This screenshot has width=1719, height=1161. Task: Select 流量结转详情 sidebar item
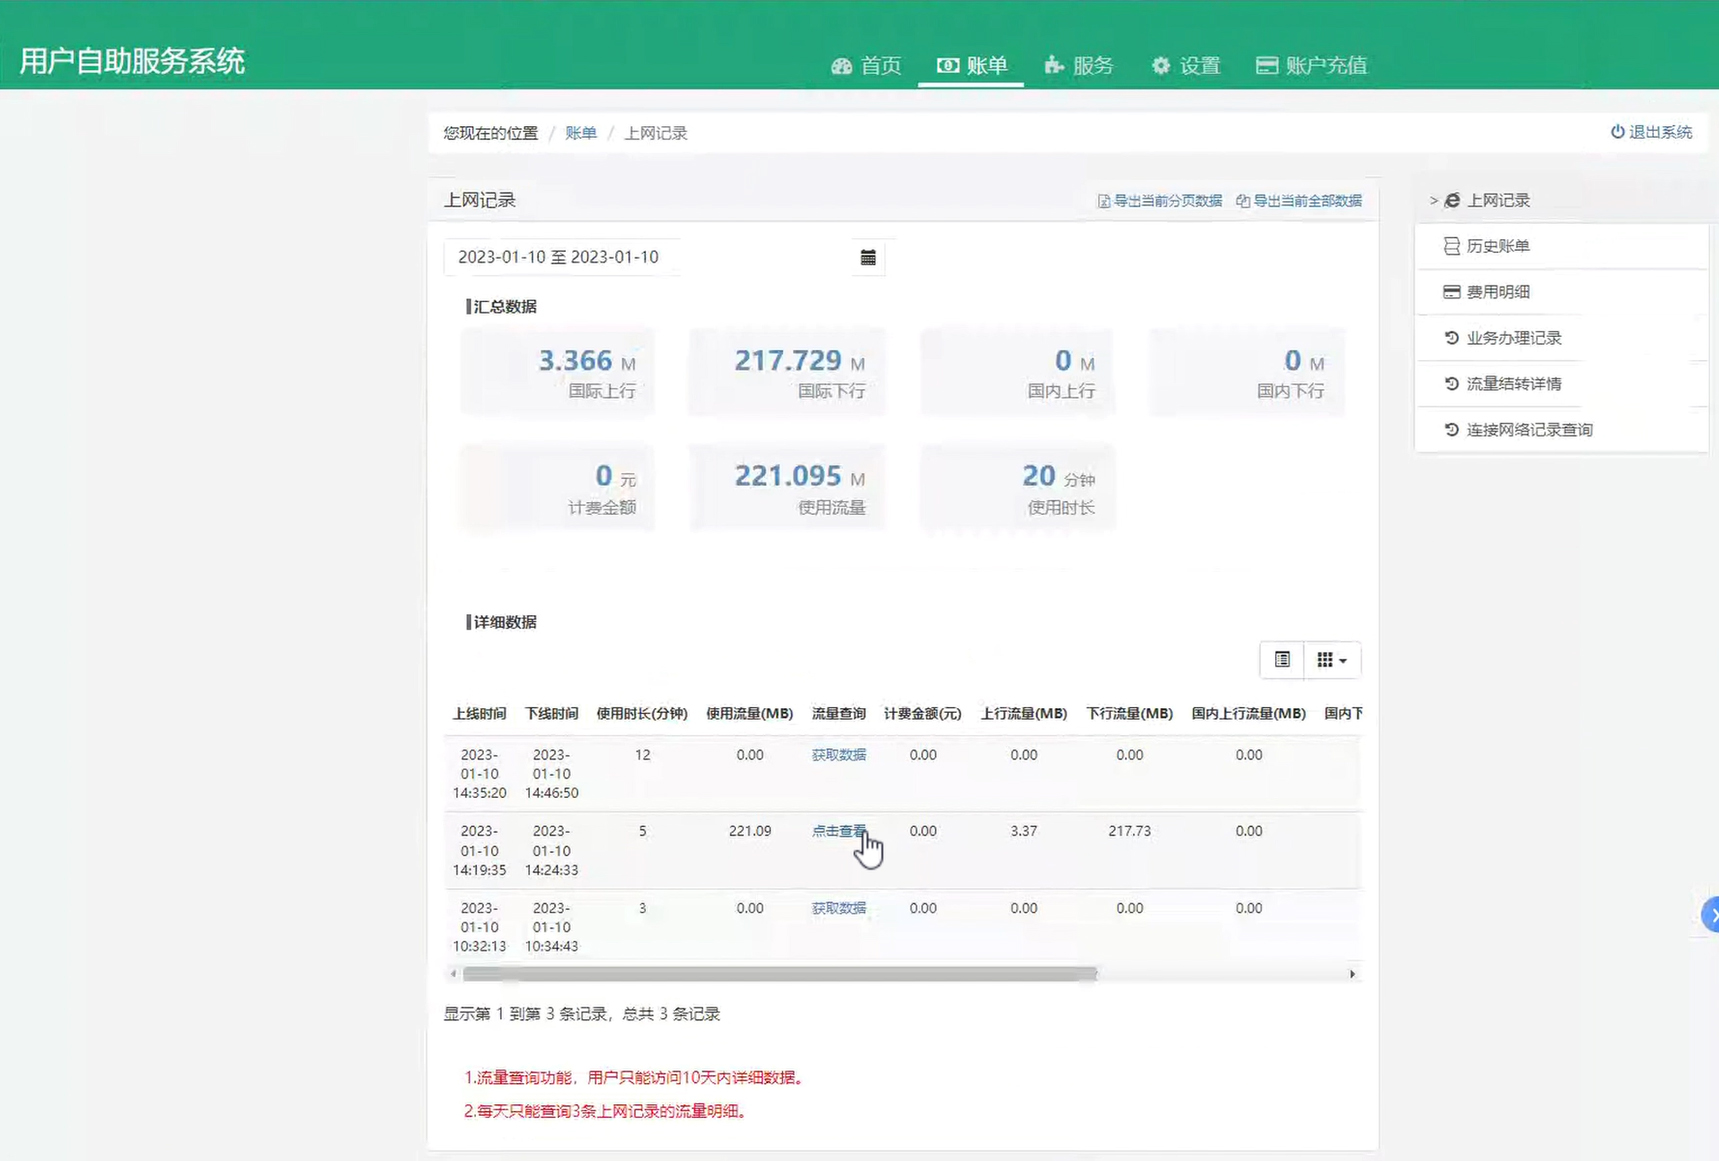pyautogui.click(x=1513, y=384)
